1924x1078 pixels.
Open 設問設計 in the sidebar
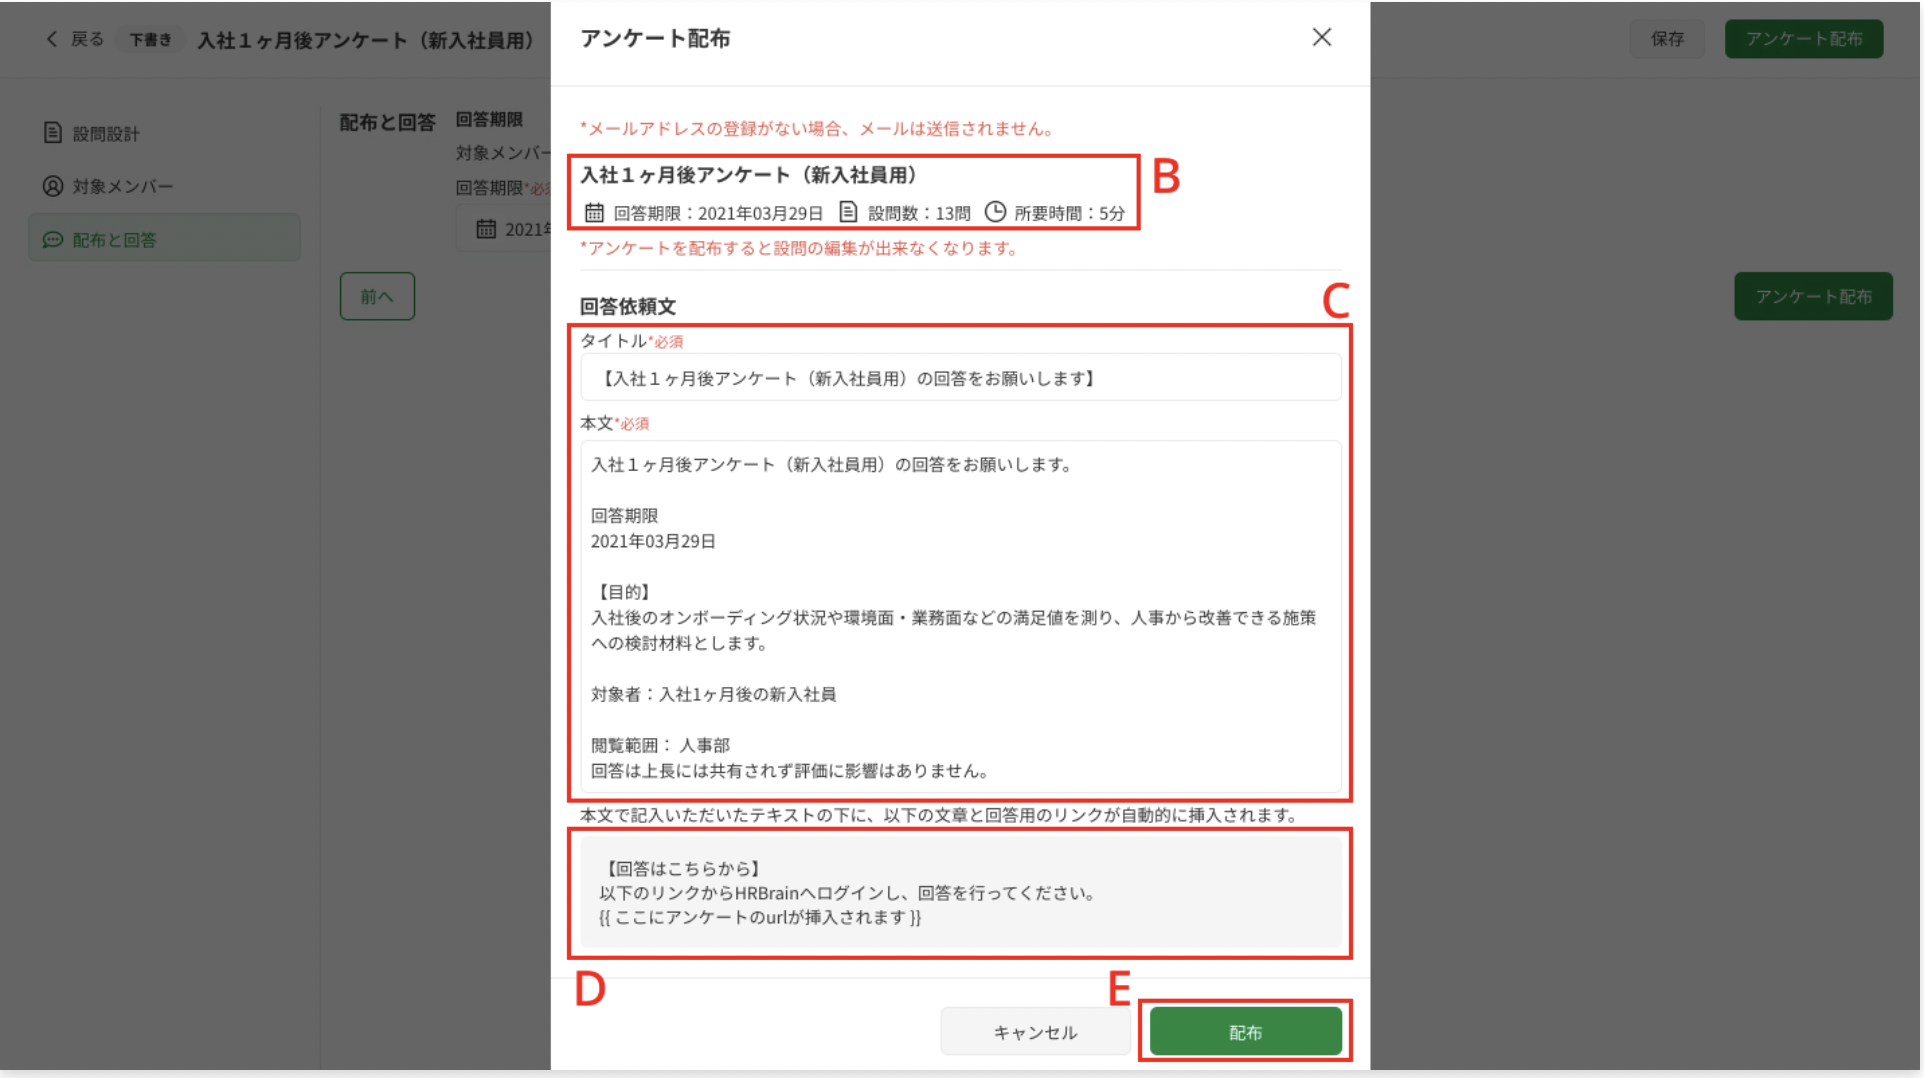pyautogui.click(x=165, y=133)
